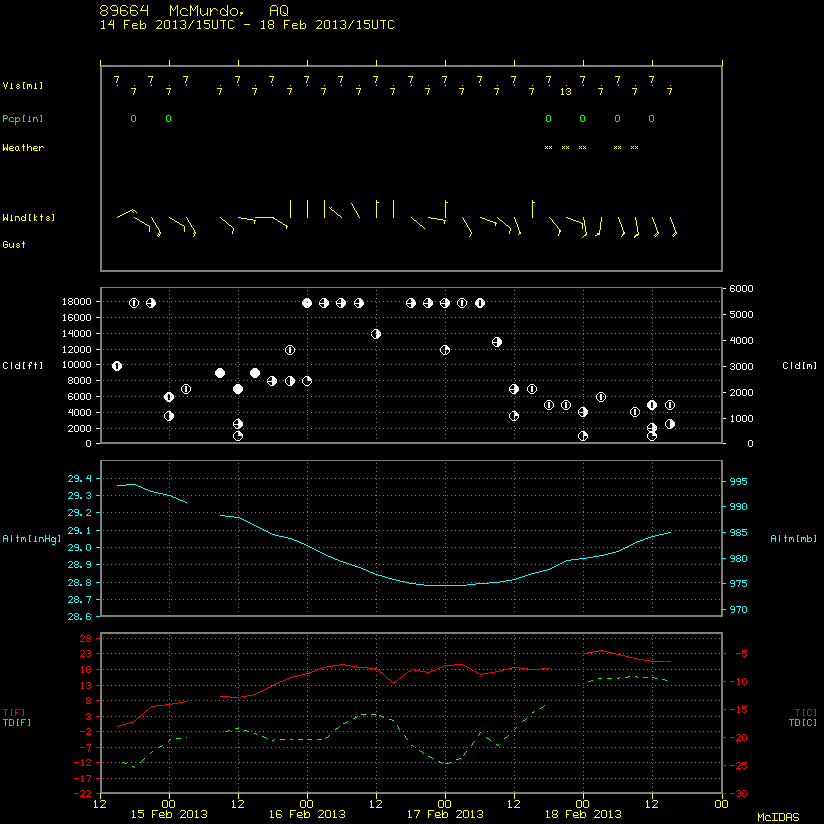The width and height of the screenshot is (824, 824).
Task: Click the Vis[mi] row label
Action: 23,86
